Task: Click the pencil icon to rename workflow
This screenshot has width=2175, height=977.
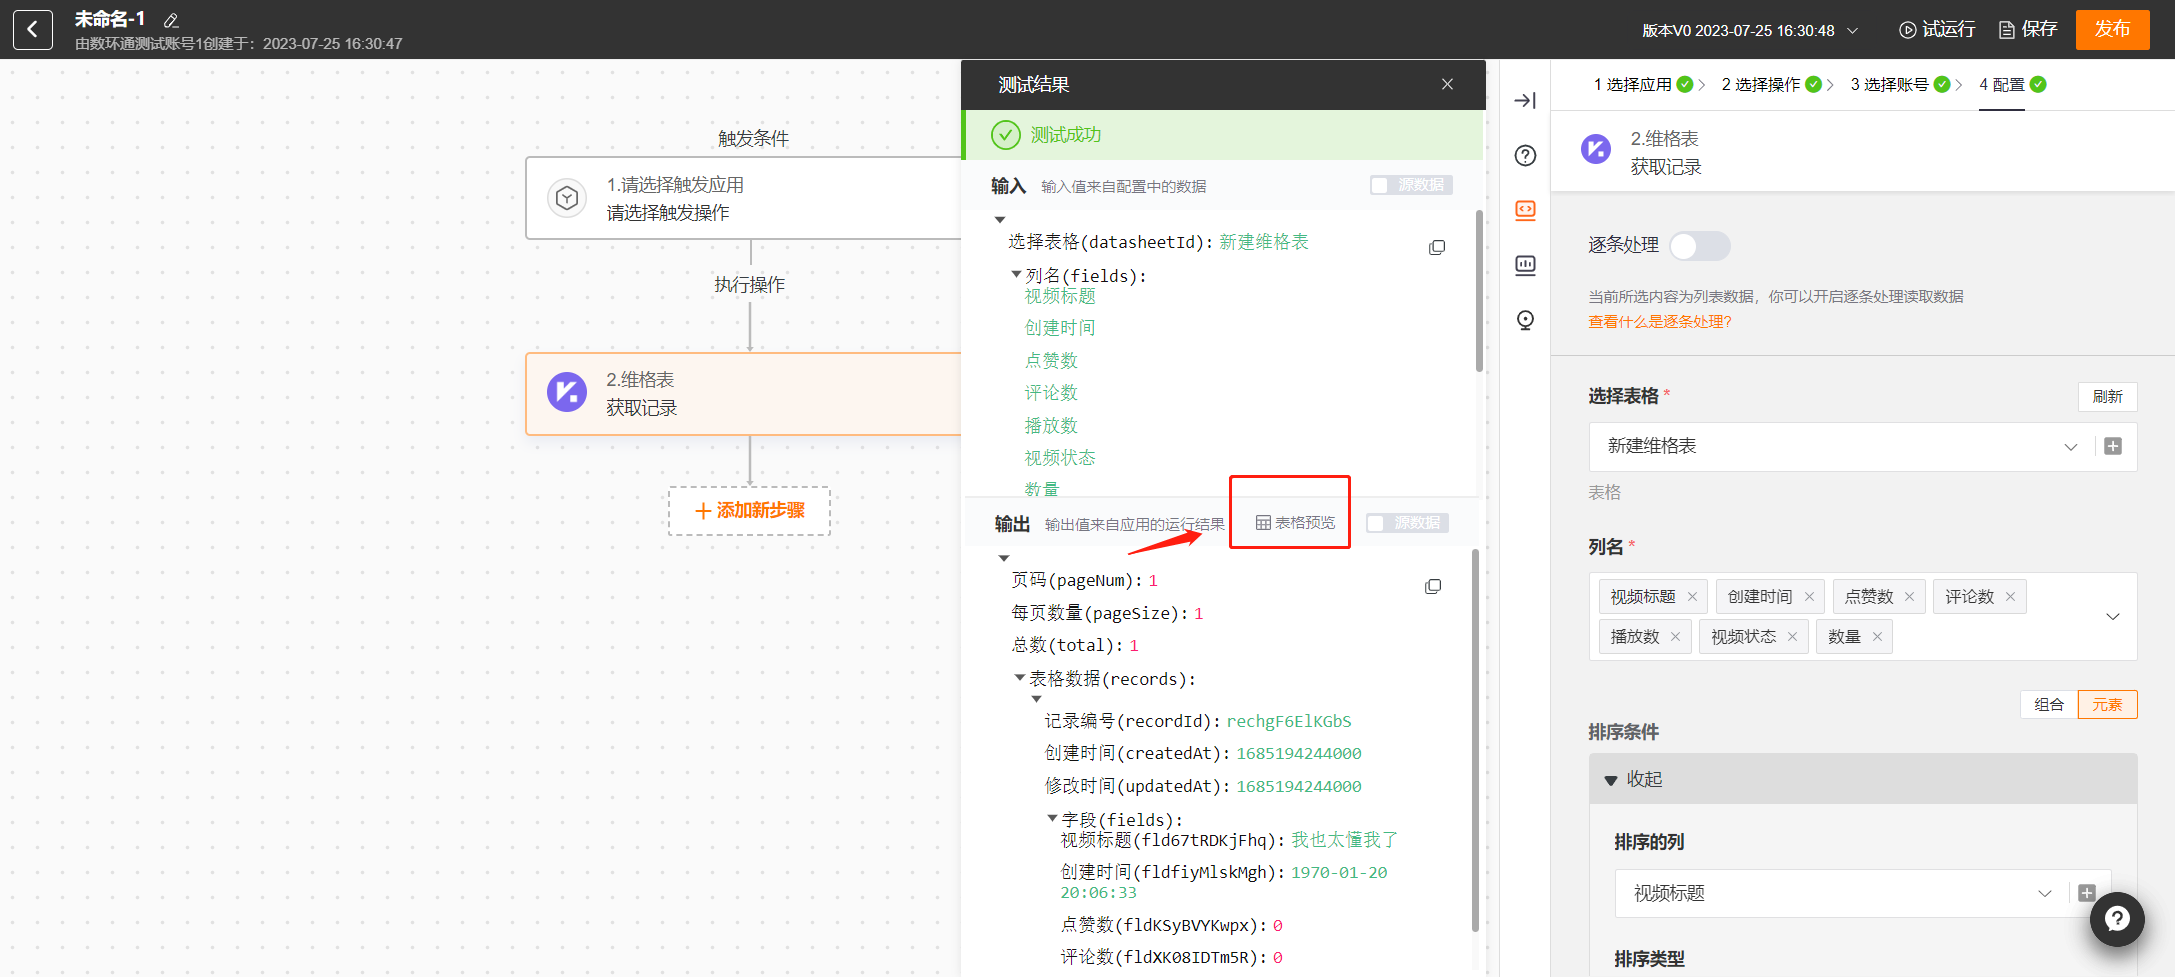Action: pyautogui.click(x=171, y=20)
